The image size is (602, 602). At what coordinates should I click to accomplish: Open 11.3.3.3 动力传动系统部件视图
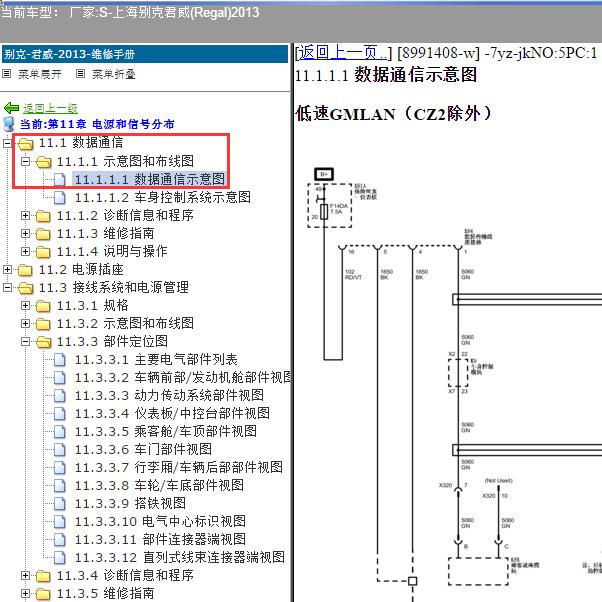pos(169,396)
